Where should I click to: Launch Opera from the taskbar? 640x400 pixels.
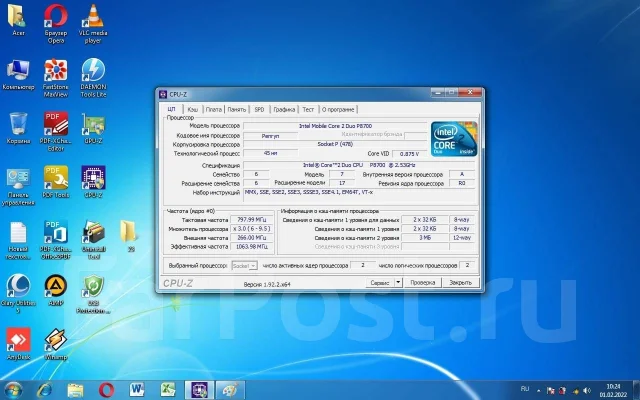(106, 390)
